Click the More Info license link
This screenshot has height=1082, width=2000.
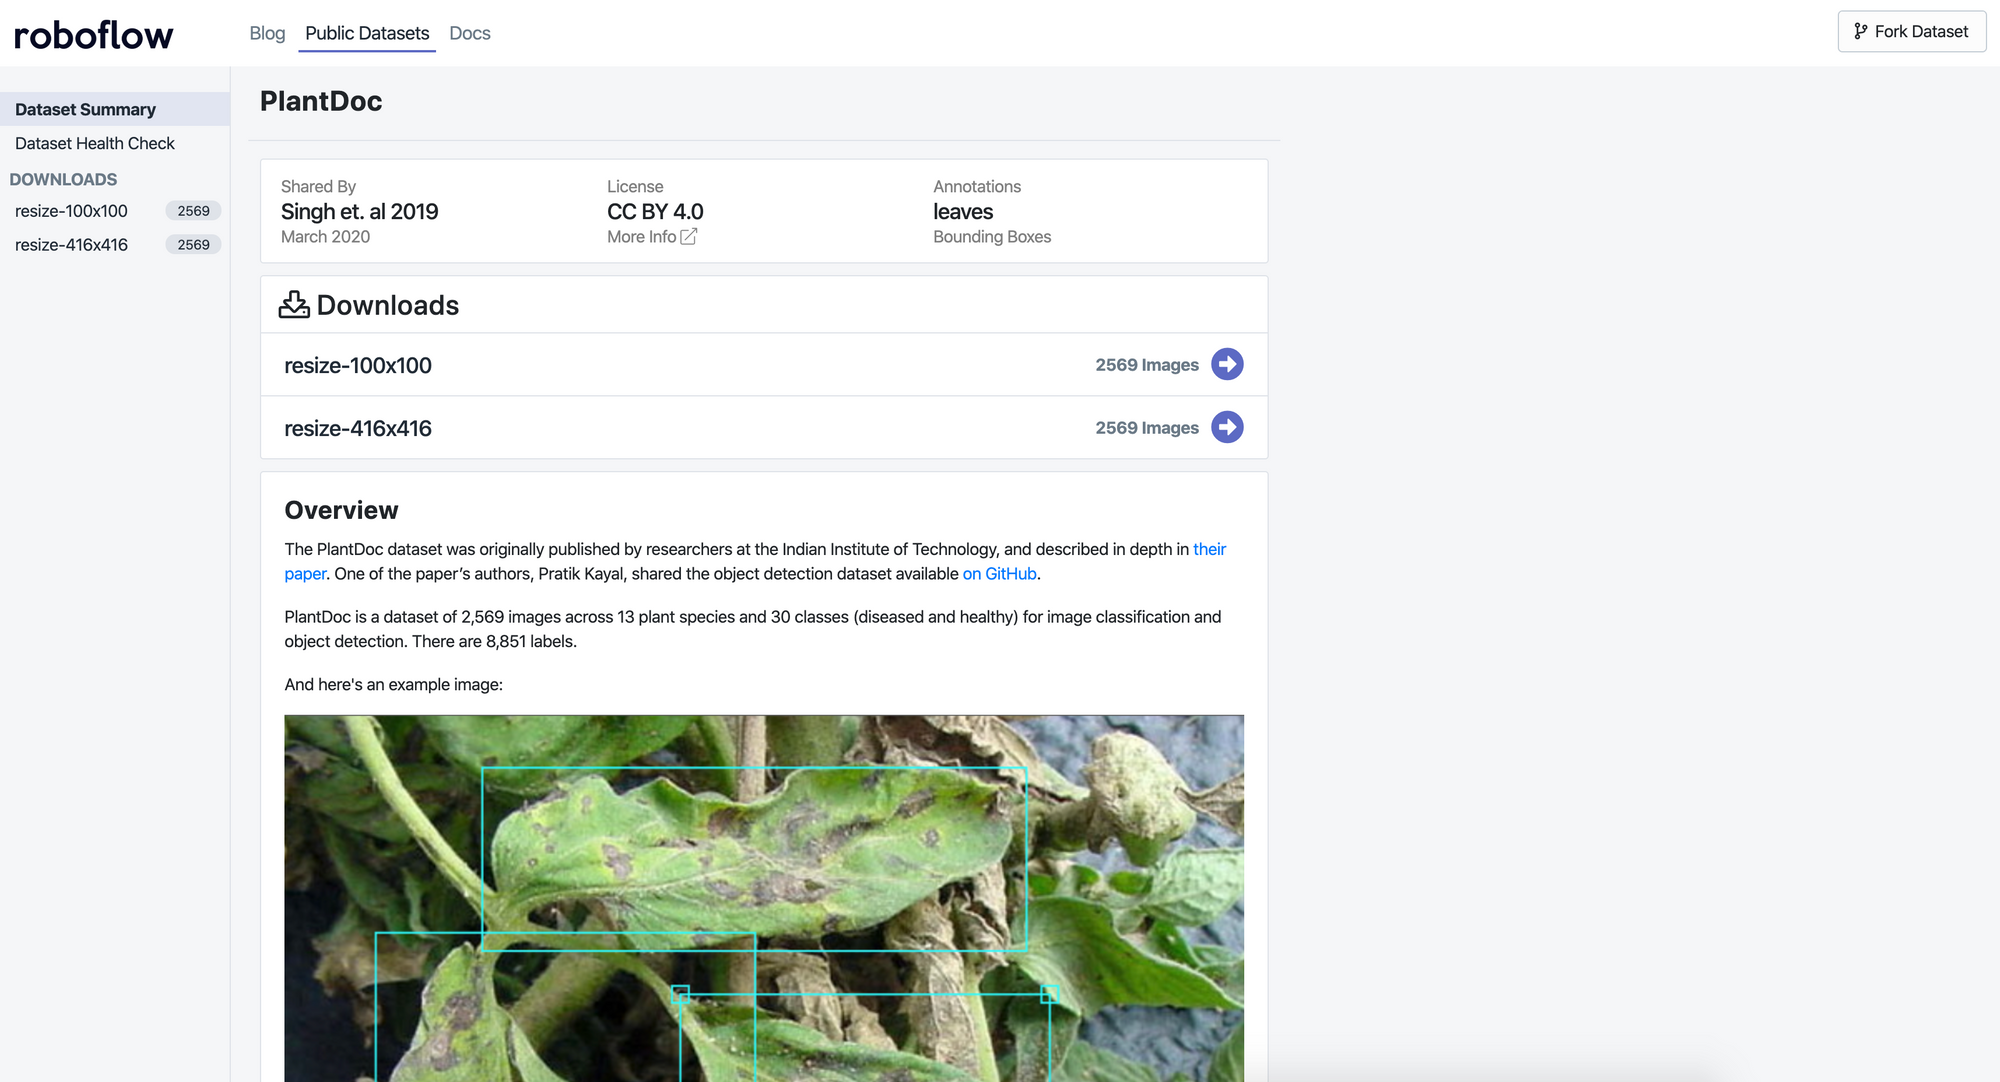(641, 236)
